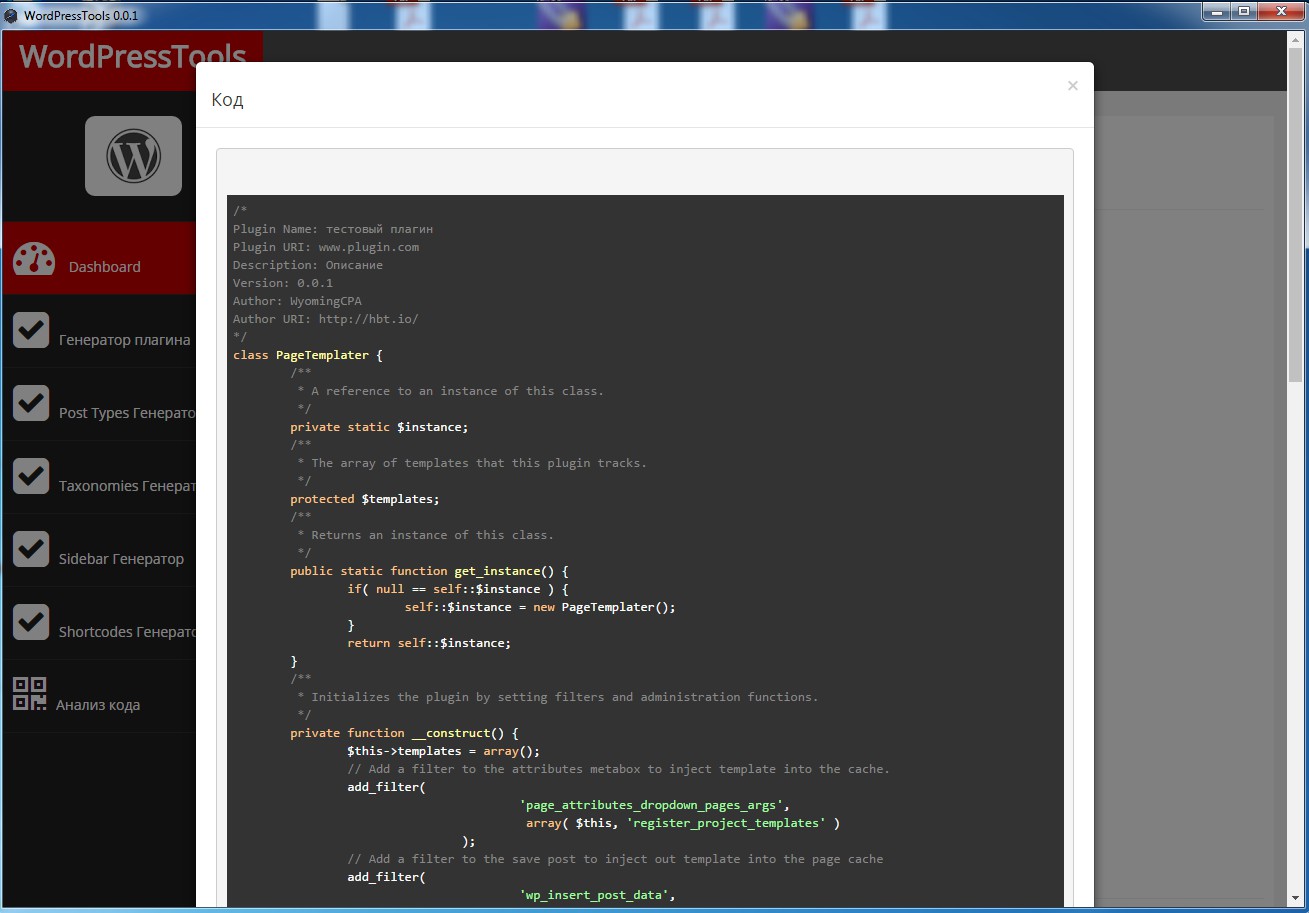Close the WordPressTools window
The image size is (1309, 913).
pyautogui.click(x=1280, y=12)
